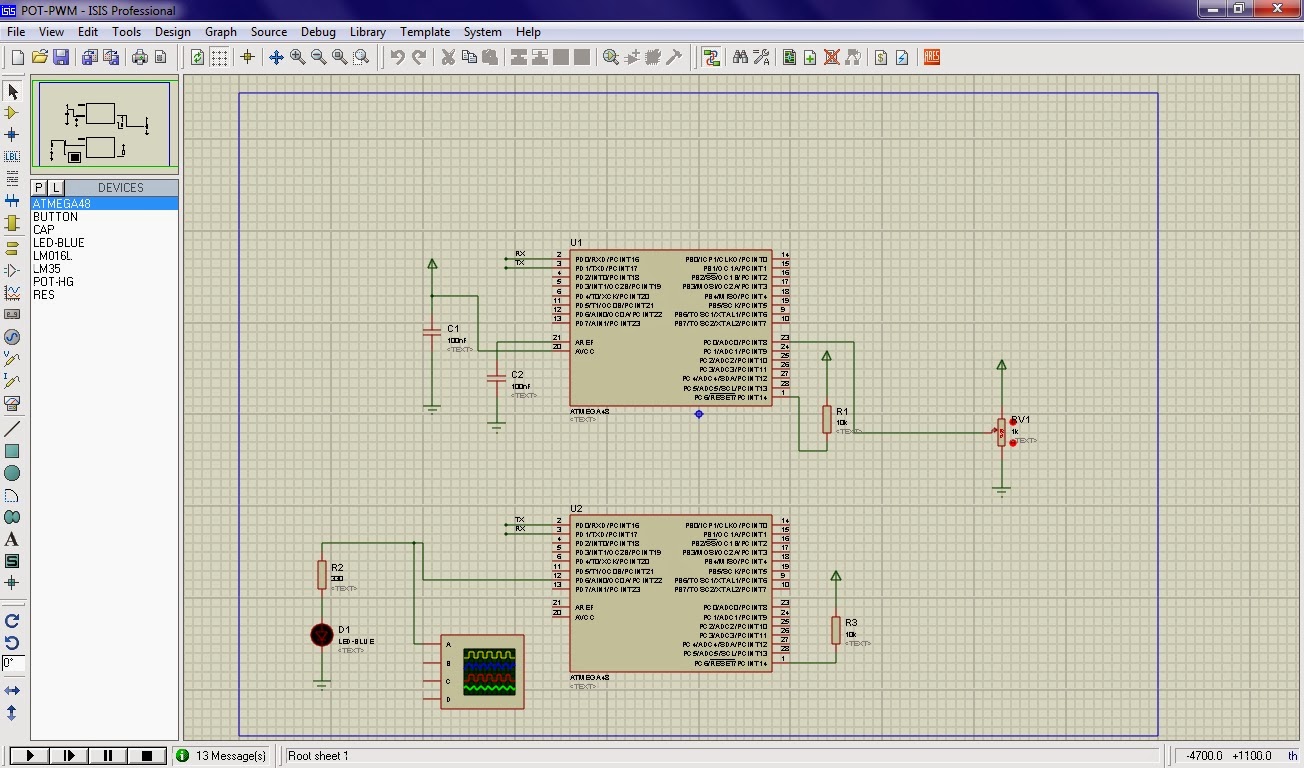Click the Root sheet 1 tab
Image resolution: width=1304 pixels, height=768 pixels.
[x=318, y=756]
